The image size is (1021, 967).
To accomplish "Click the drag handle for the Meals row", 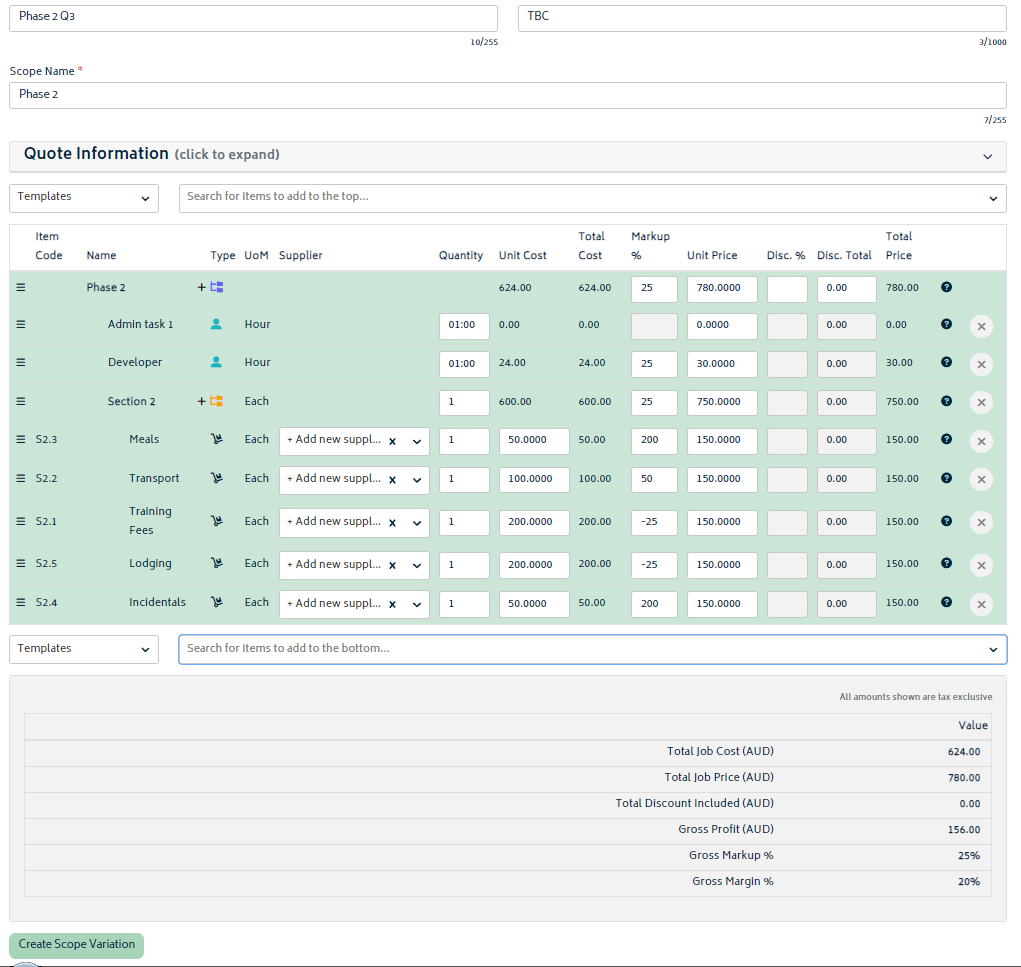I will pos(21,440).
